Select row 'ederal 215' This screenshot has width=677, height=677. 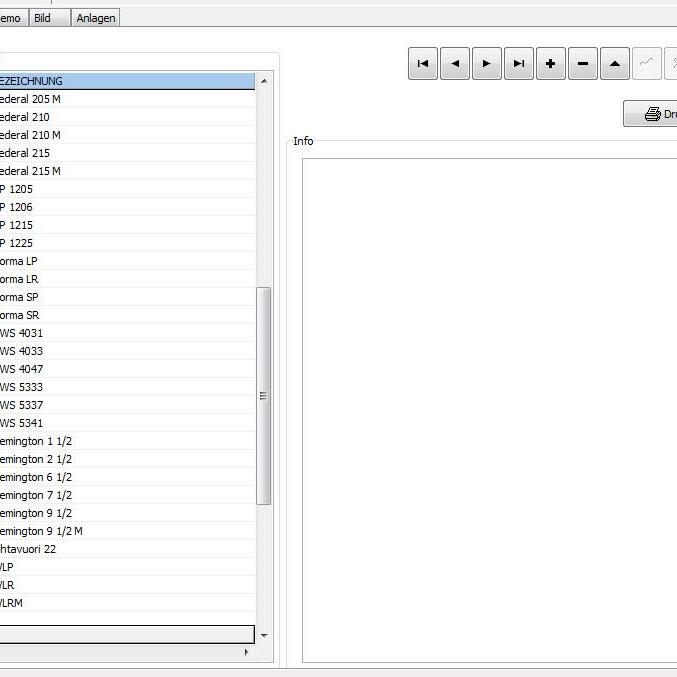point(127,153)
